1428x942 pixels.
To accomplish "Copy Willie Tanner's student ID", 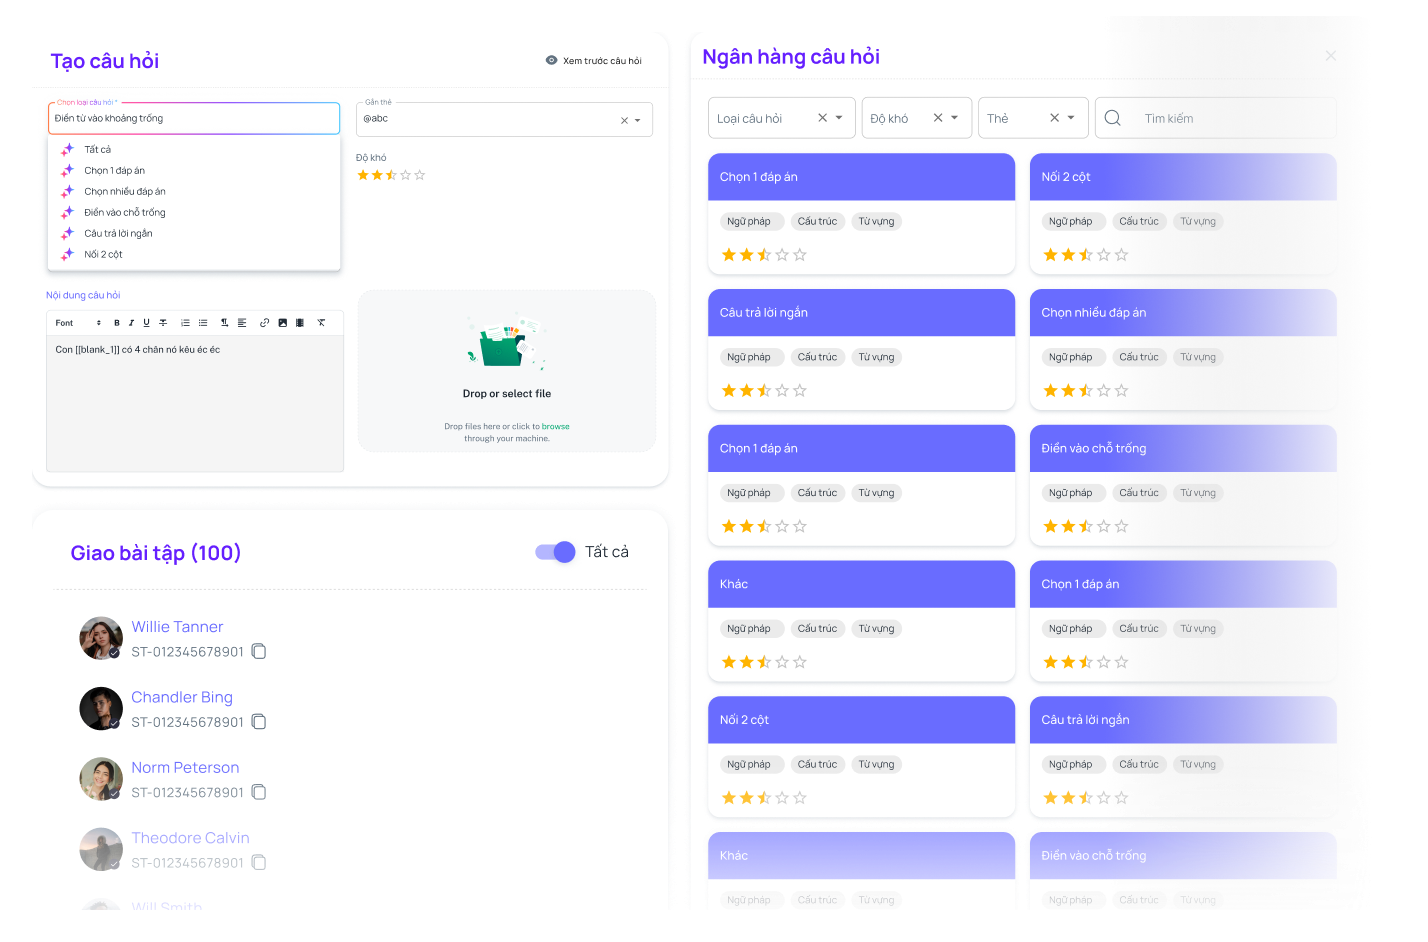I will tap(259, 652).
